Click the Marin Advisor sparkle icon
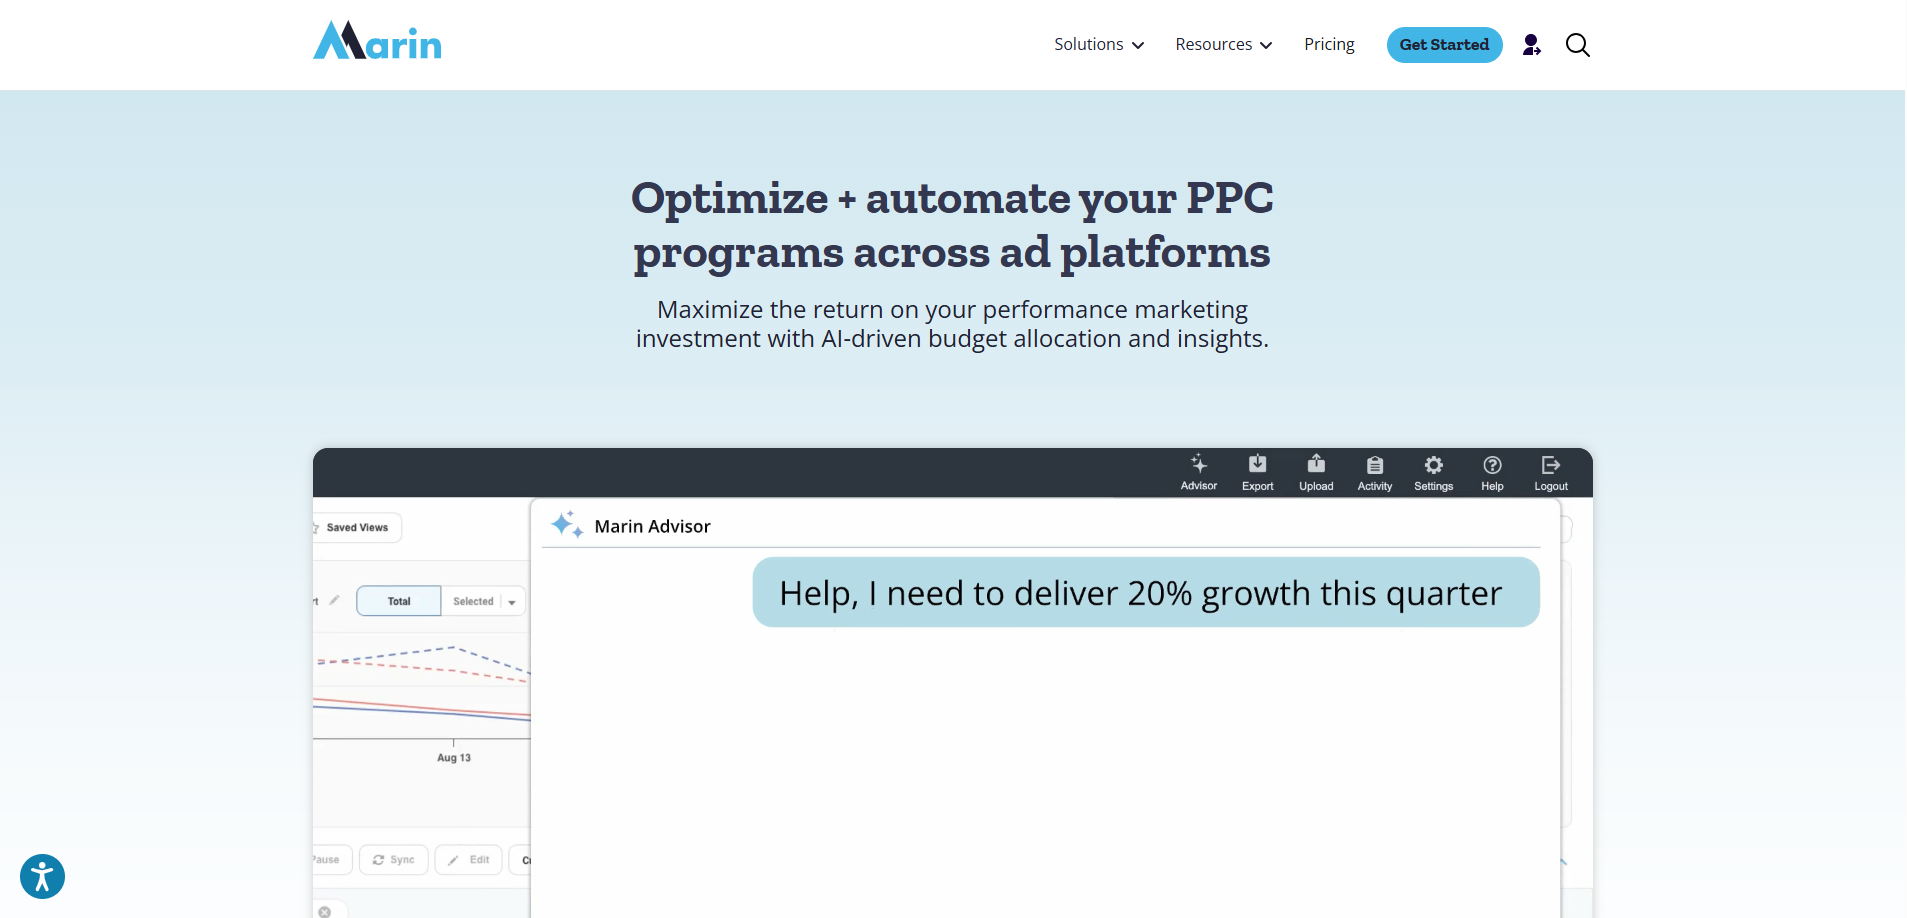 point(567,524)
